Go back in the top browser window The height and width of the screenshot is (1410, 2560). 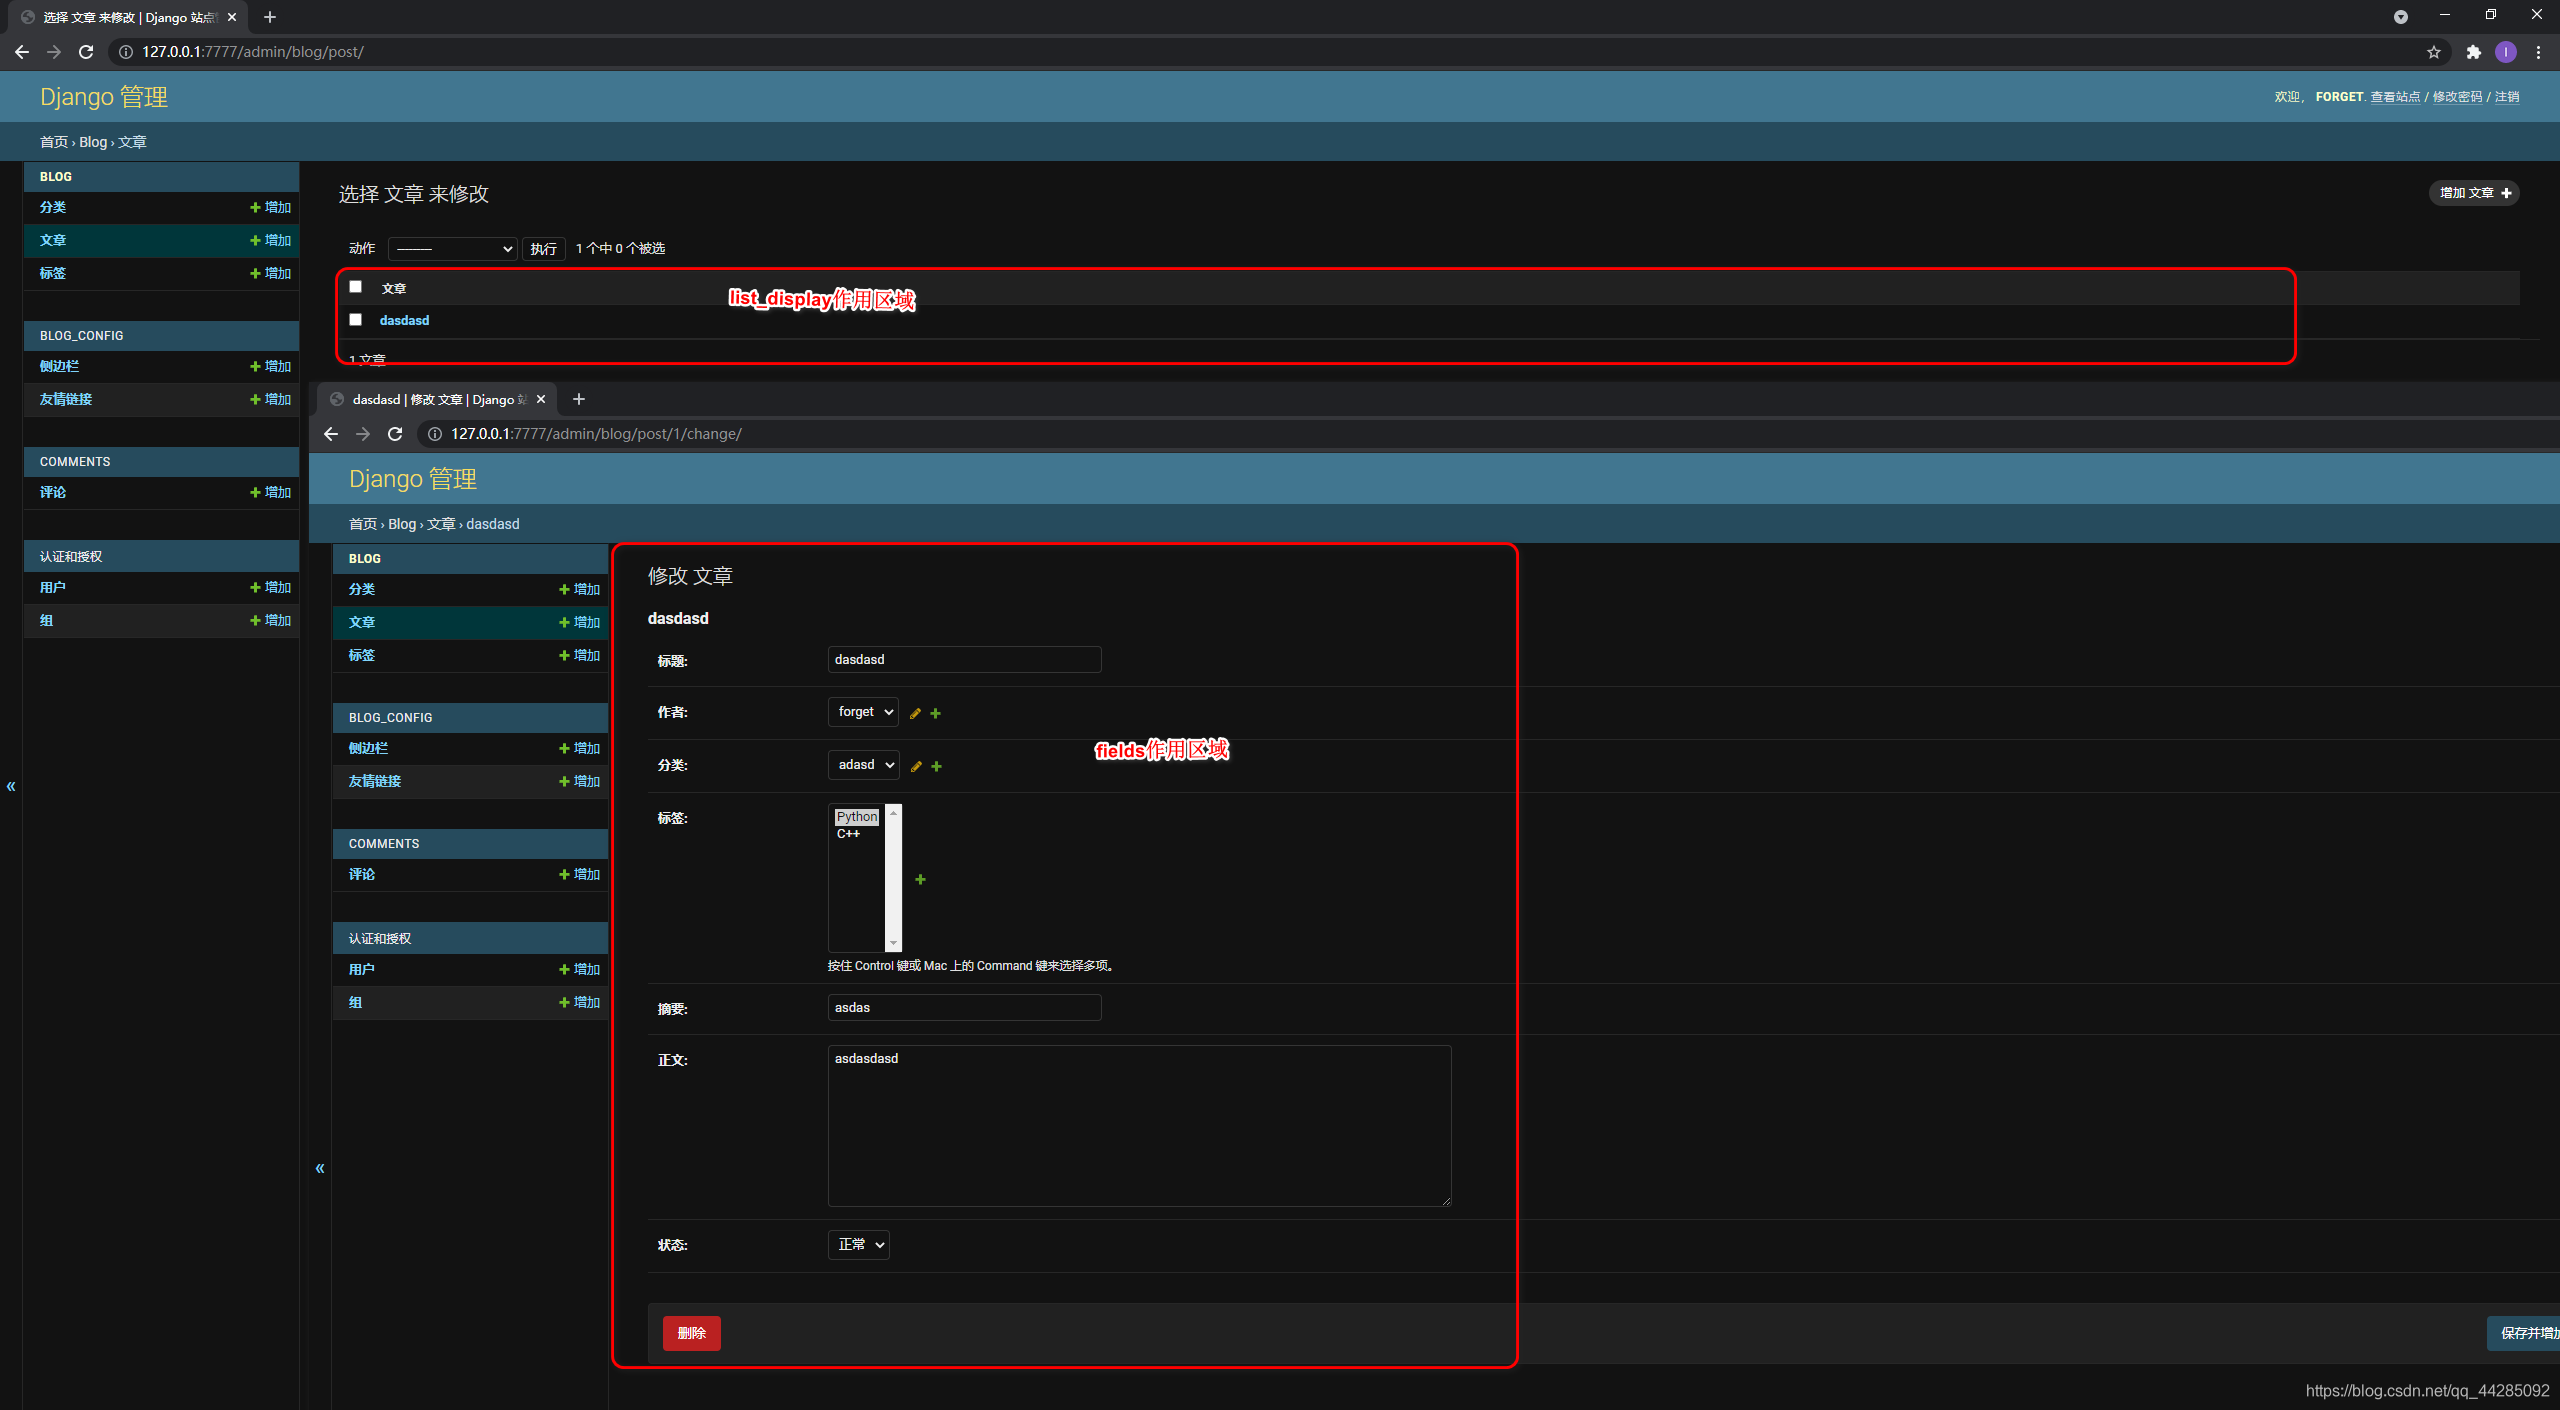(x=22, y=52)
